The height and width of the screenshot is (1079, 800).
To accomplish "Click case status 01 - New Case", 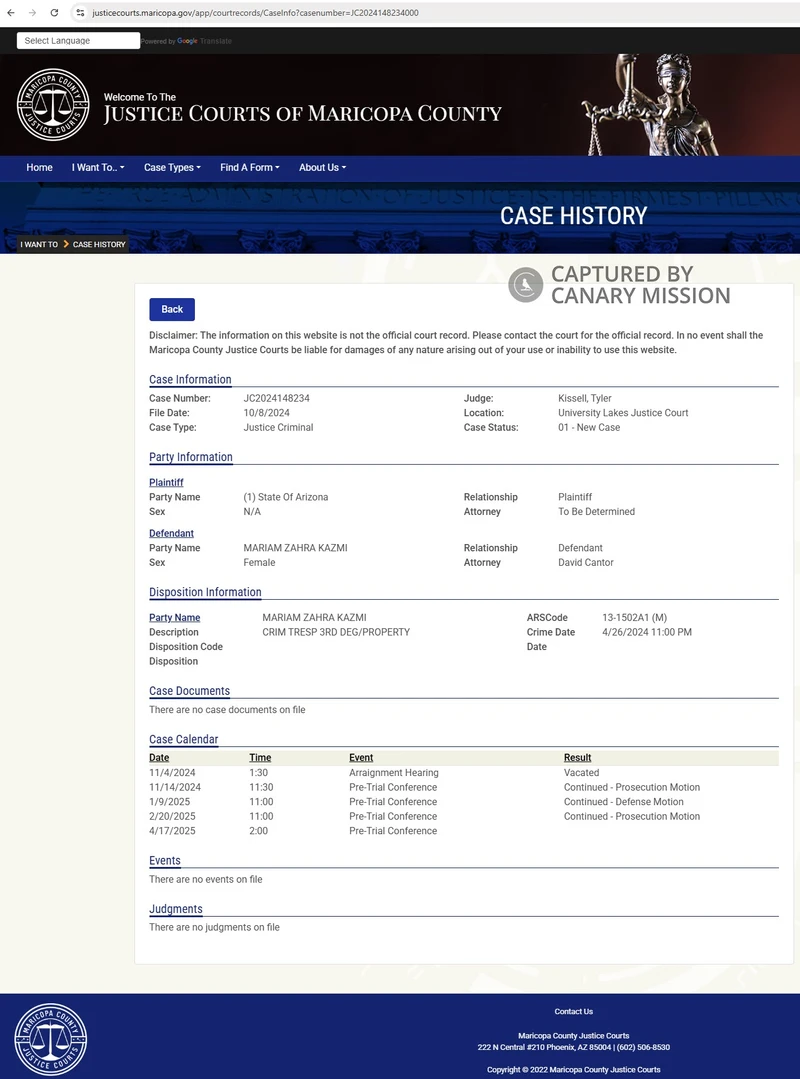I will (x=589, y=427).
